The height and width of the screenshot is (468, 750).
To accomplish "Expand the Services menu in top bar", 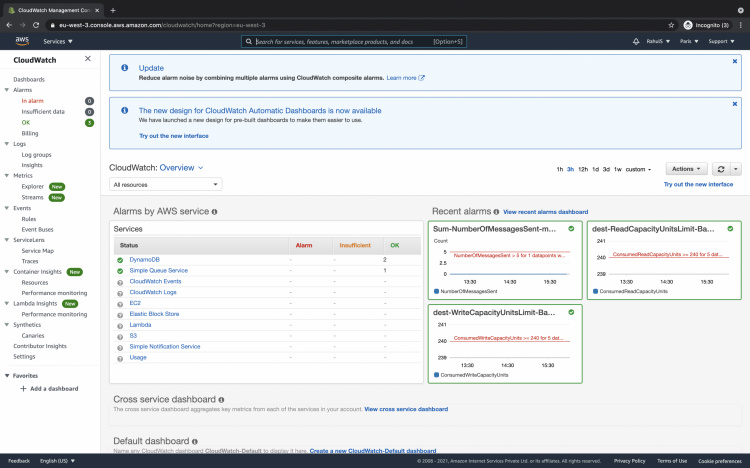I will (x=59, y=41).
